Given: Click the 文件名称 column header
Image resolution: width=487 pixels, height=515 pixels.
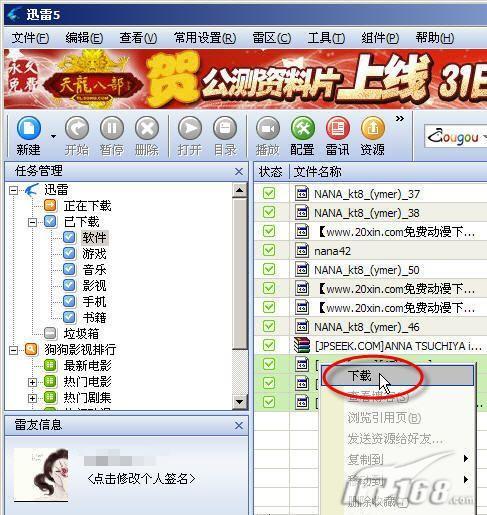Looking at the screenshot, I should point(317,172).
